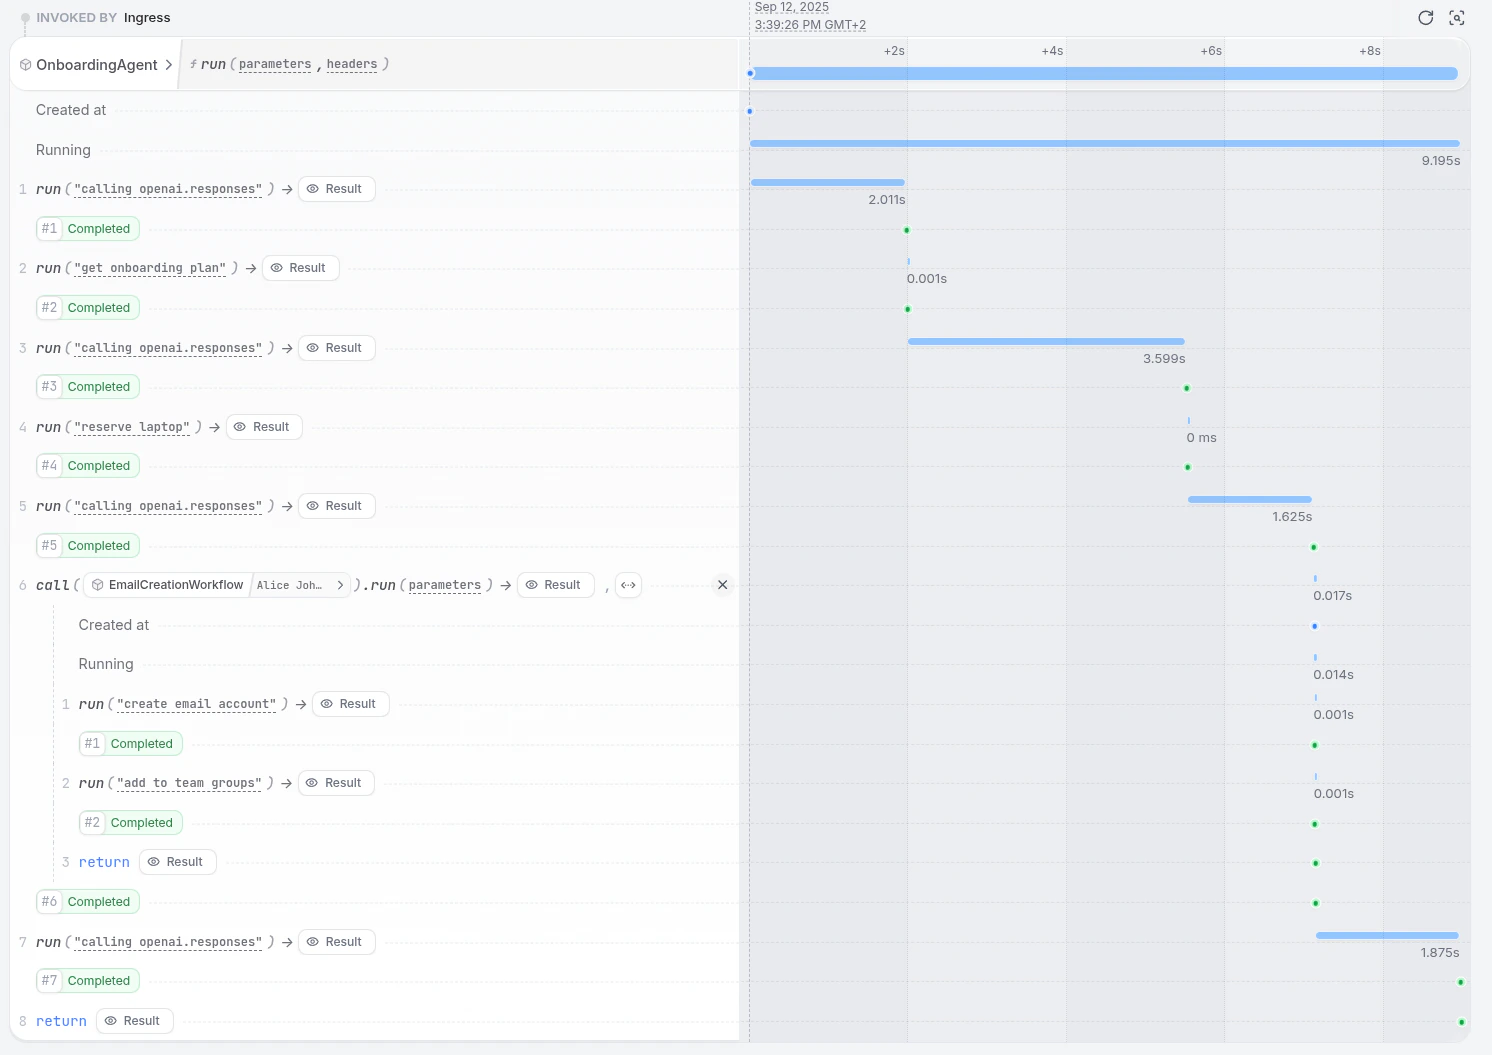Open Result of step 7 calling openai.responses

click(x=337, y=942)
